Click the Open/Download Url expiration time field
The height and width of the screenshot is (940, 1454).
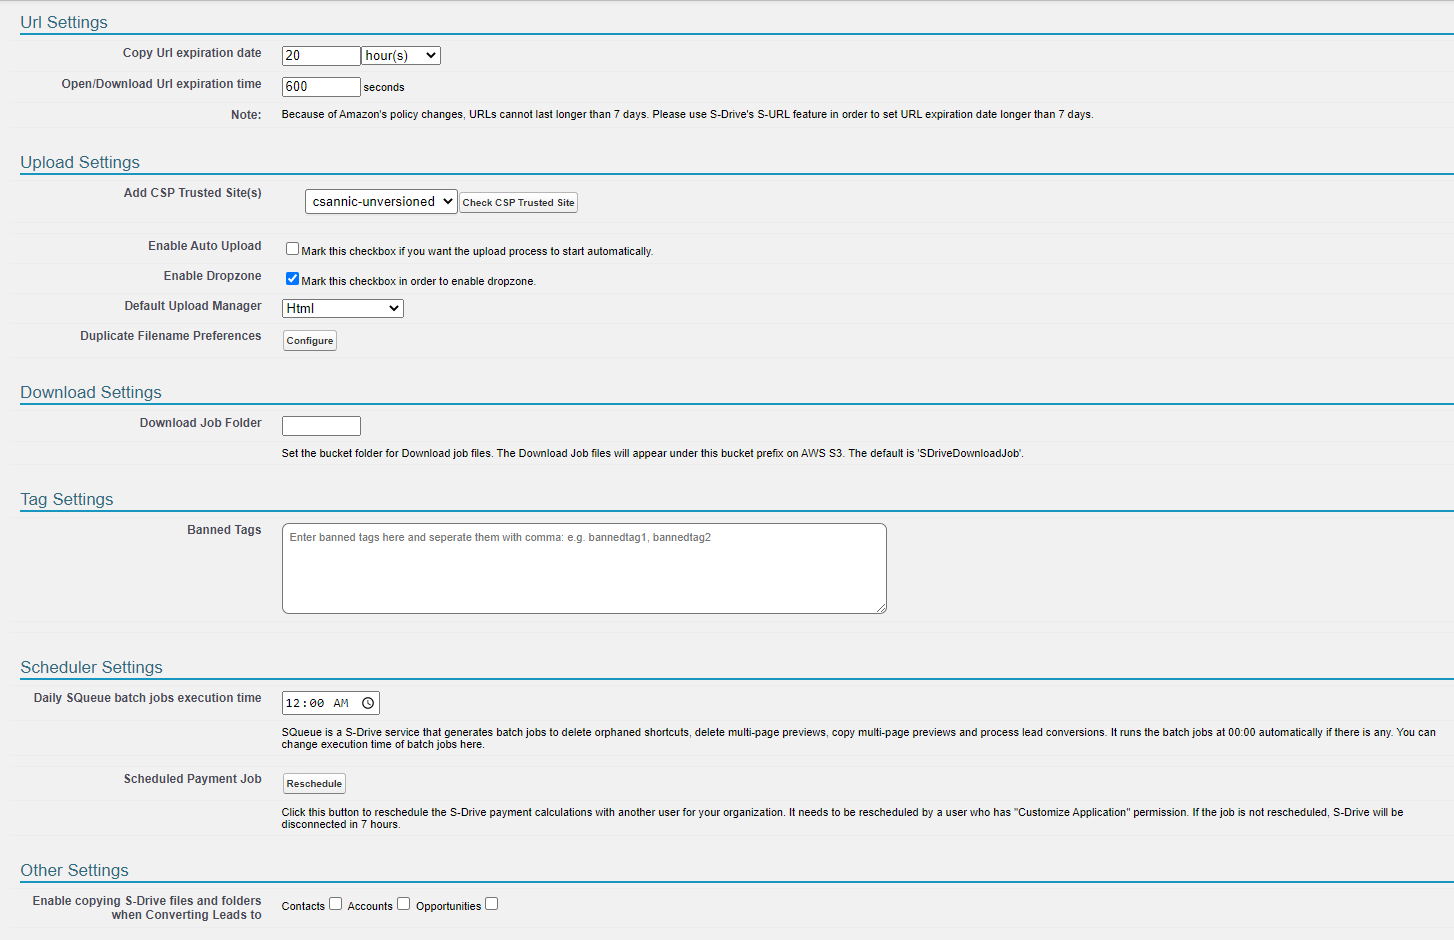point(320,87)
